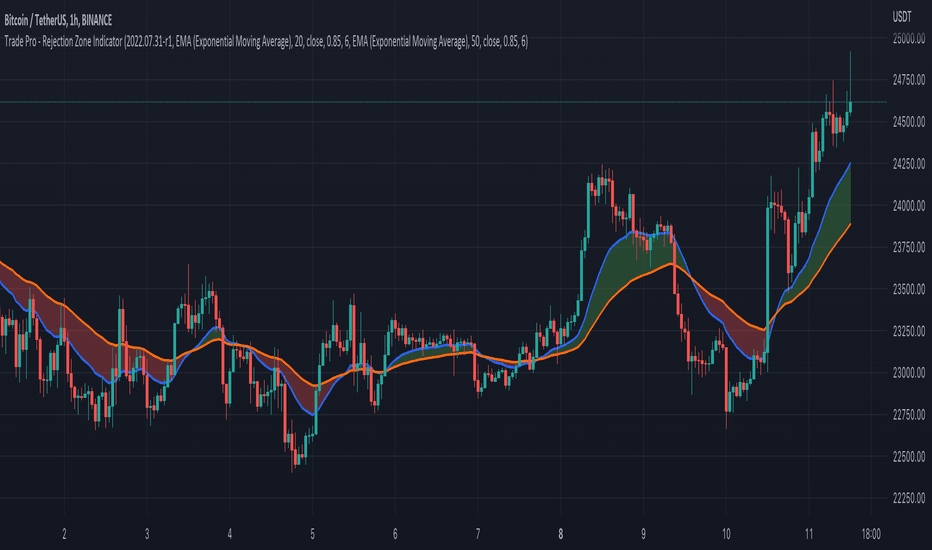The height and width of the screenshot is (550, 932).
Task: Click the orange 50 EMA line end
Action: (849, 225)
